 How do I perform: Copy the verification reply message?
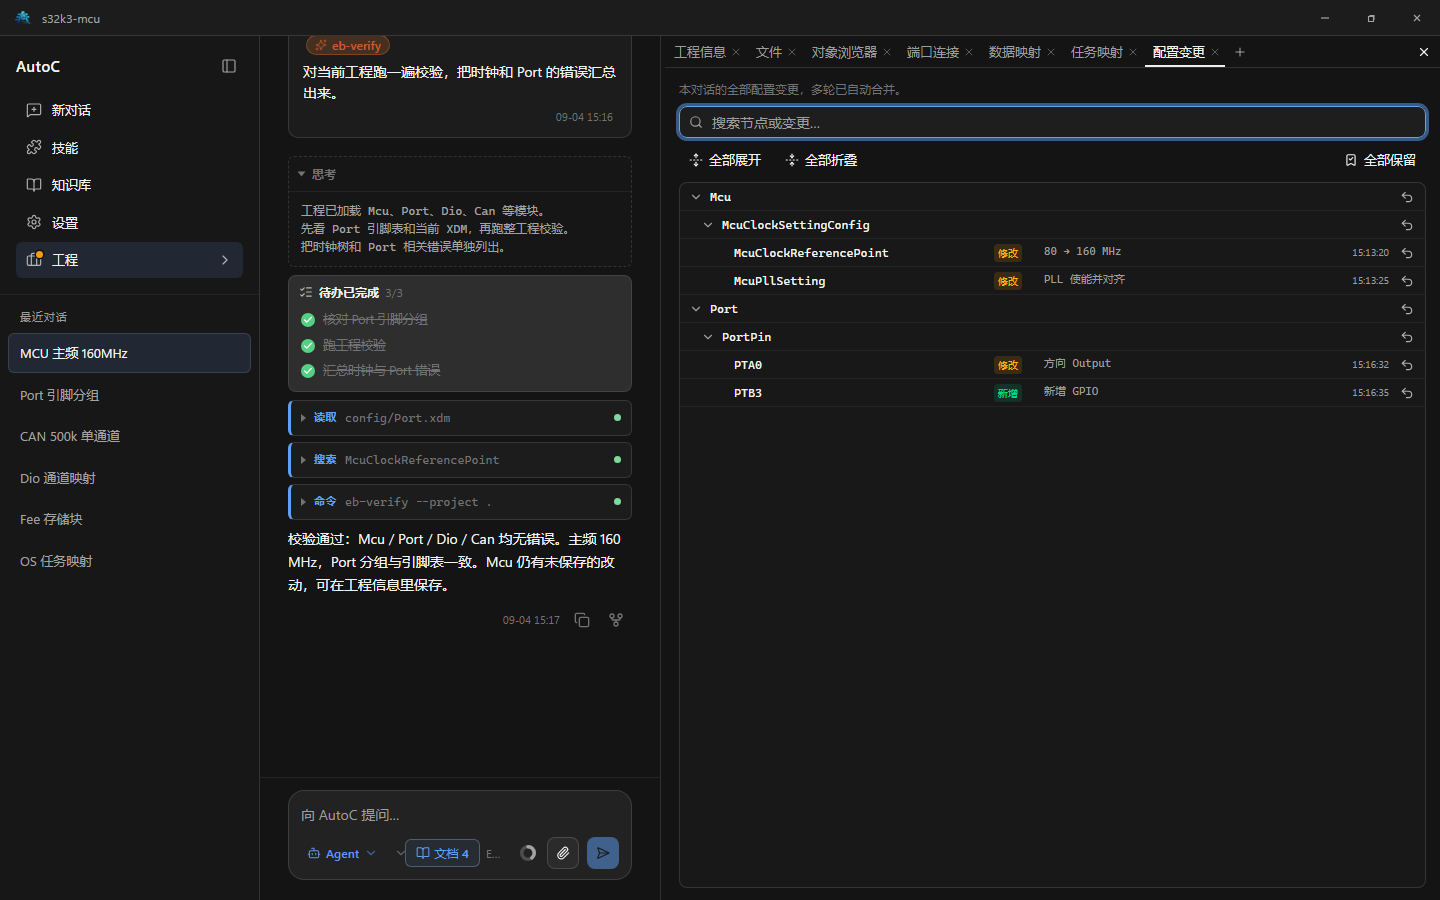582,620
